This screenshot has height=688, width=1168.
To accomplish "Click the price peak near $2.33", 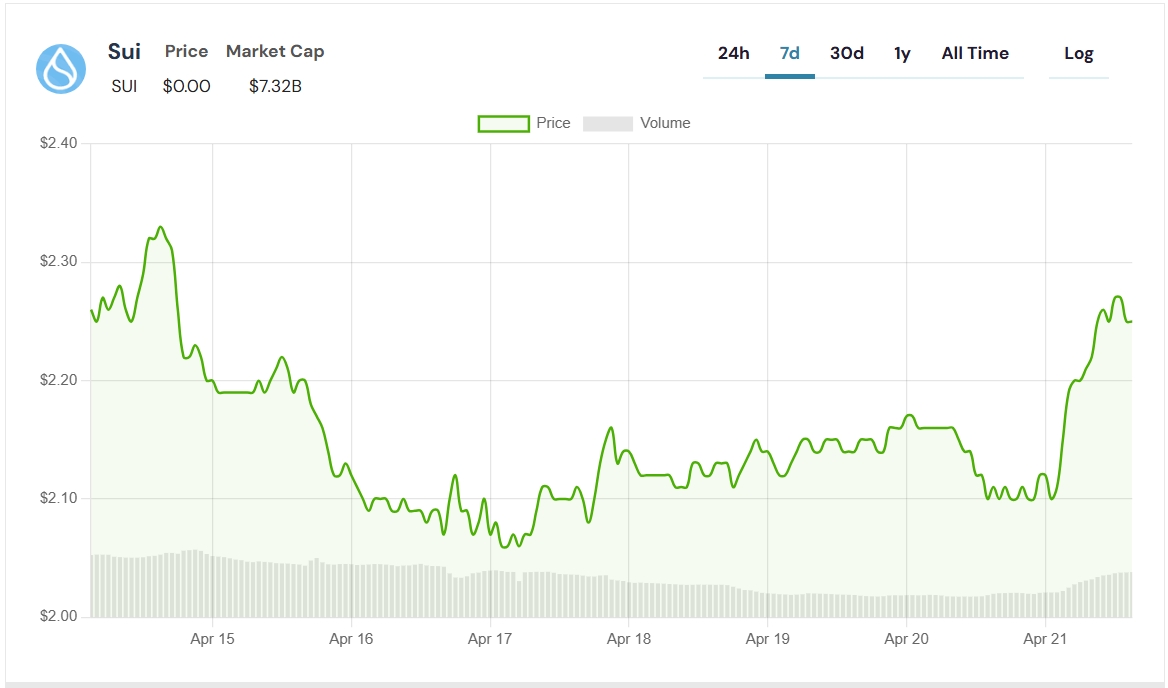I will [x=160, y=228].
